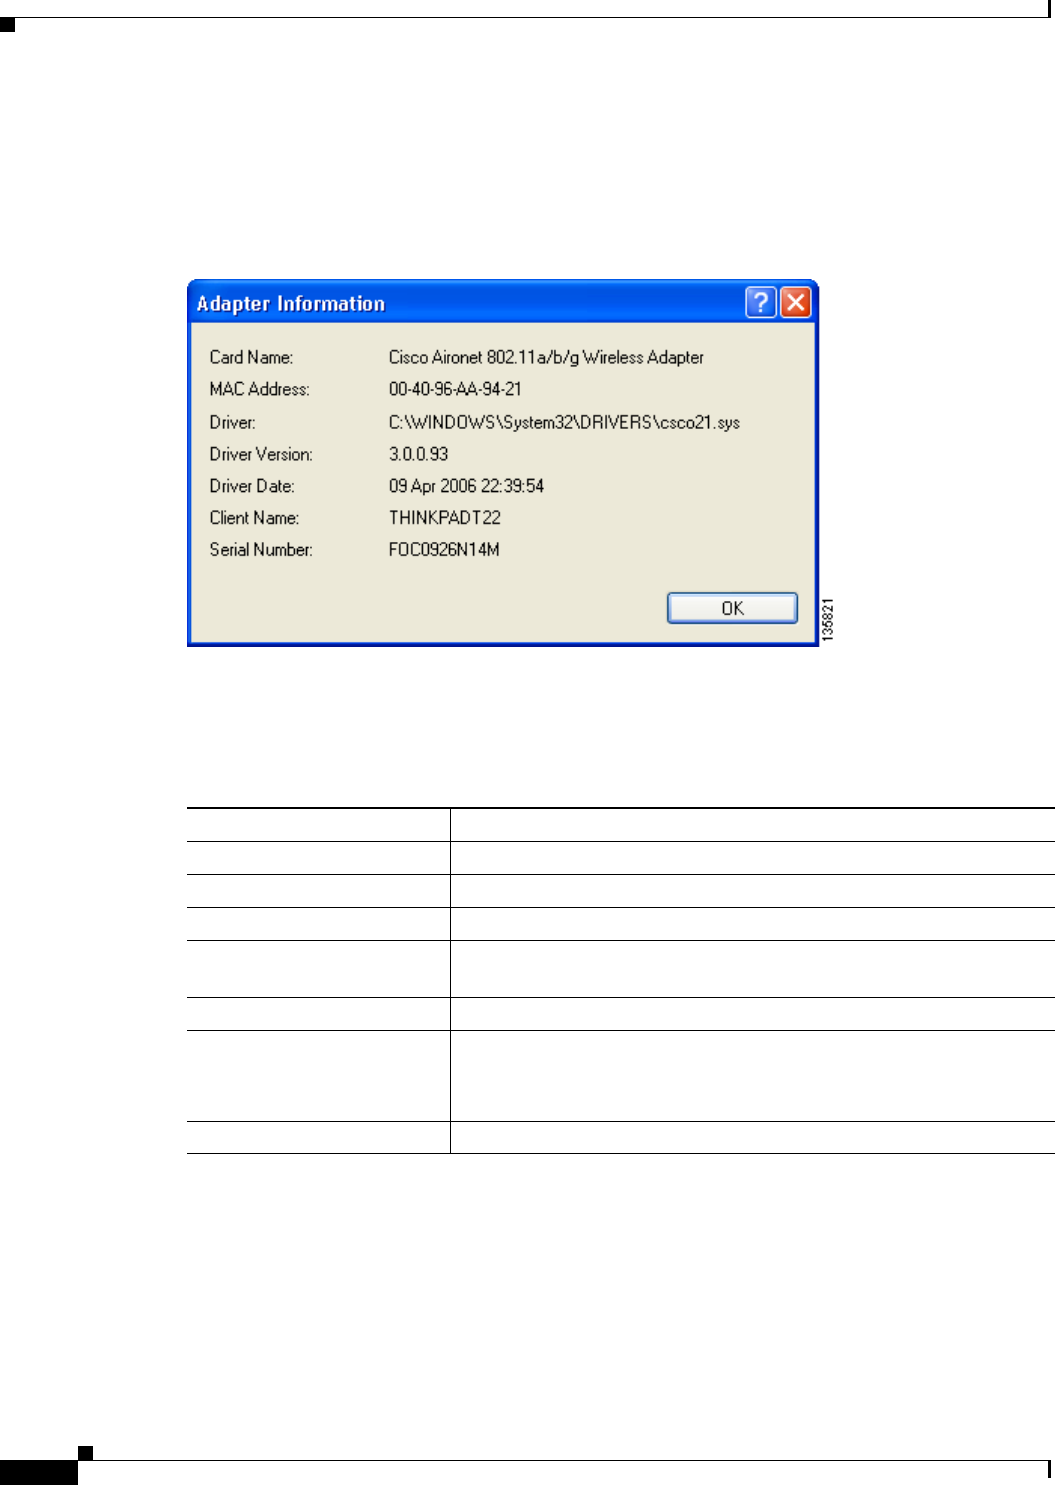
Task: Click Cisco Aironet 802.11a/b/g Wireless Adapter text
Action: tap(546, 357)
